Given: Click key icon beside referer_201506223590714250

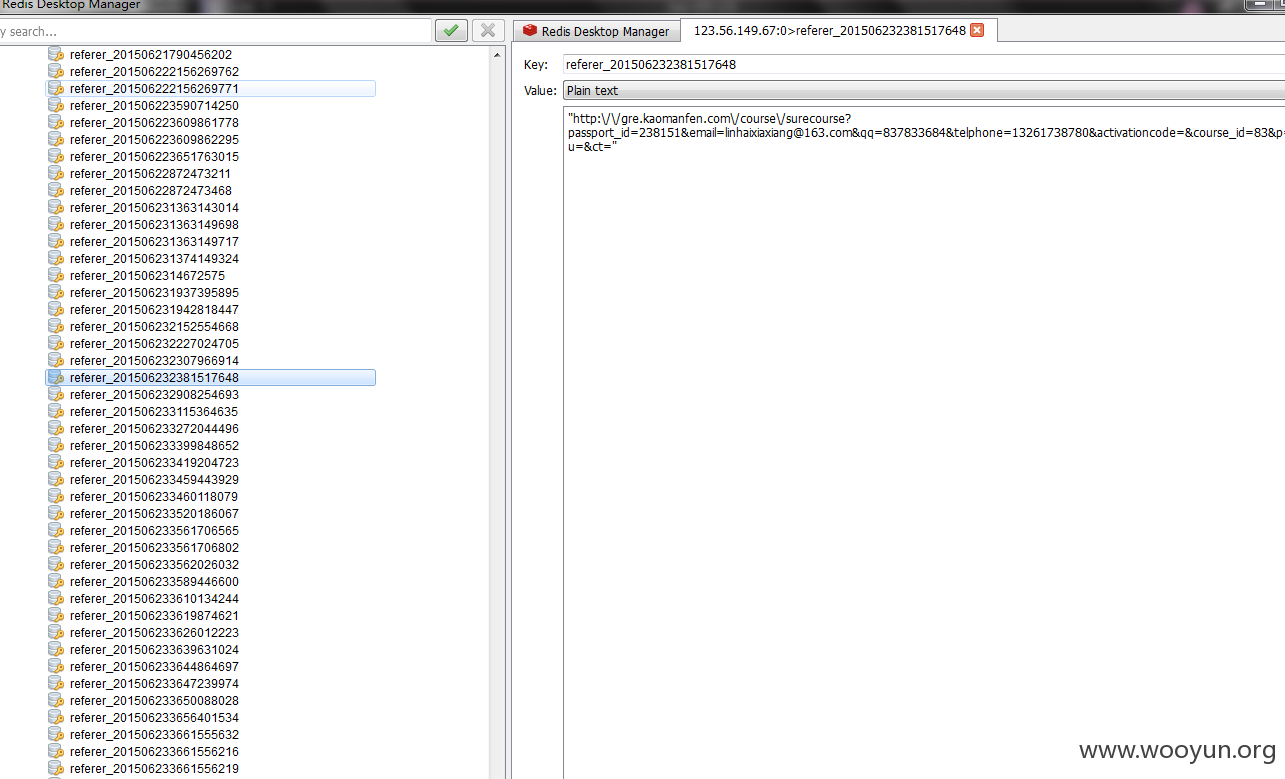Looking at the screenshot, I should point(56,106).
